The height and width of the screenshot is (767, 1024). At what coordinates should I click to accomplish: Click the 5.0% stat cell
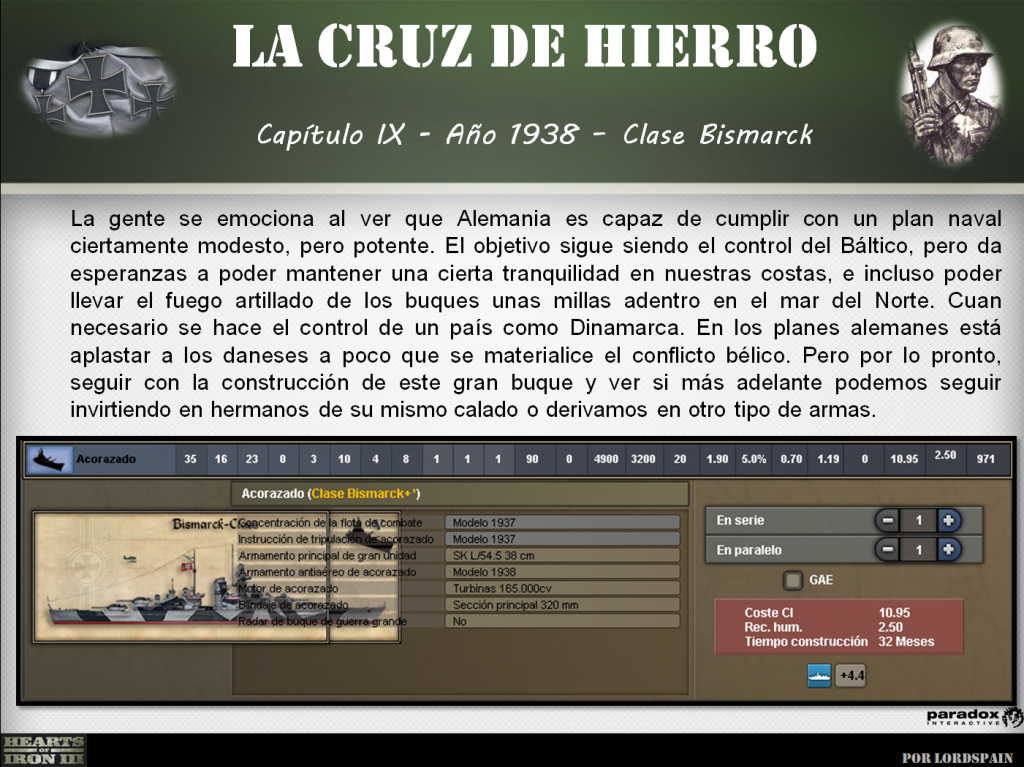pos(754,459)
